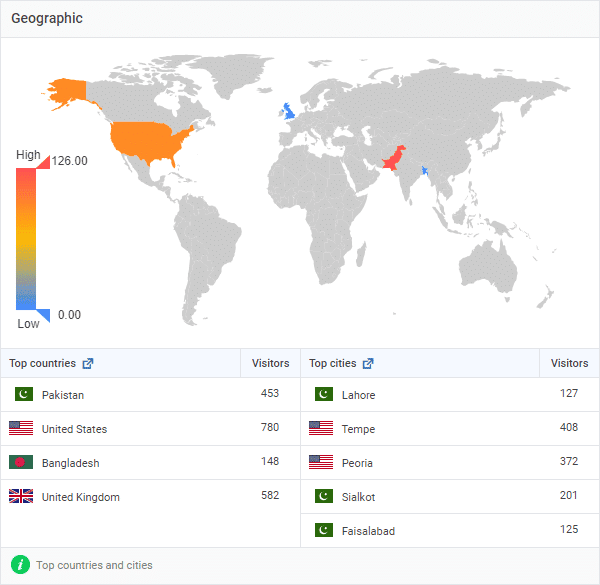Viewport: 600px width, 585px height.
Task: Click the Pakistan flag in countries table
Action: click(x=24, y=394)
